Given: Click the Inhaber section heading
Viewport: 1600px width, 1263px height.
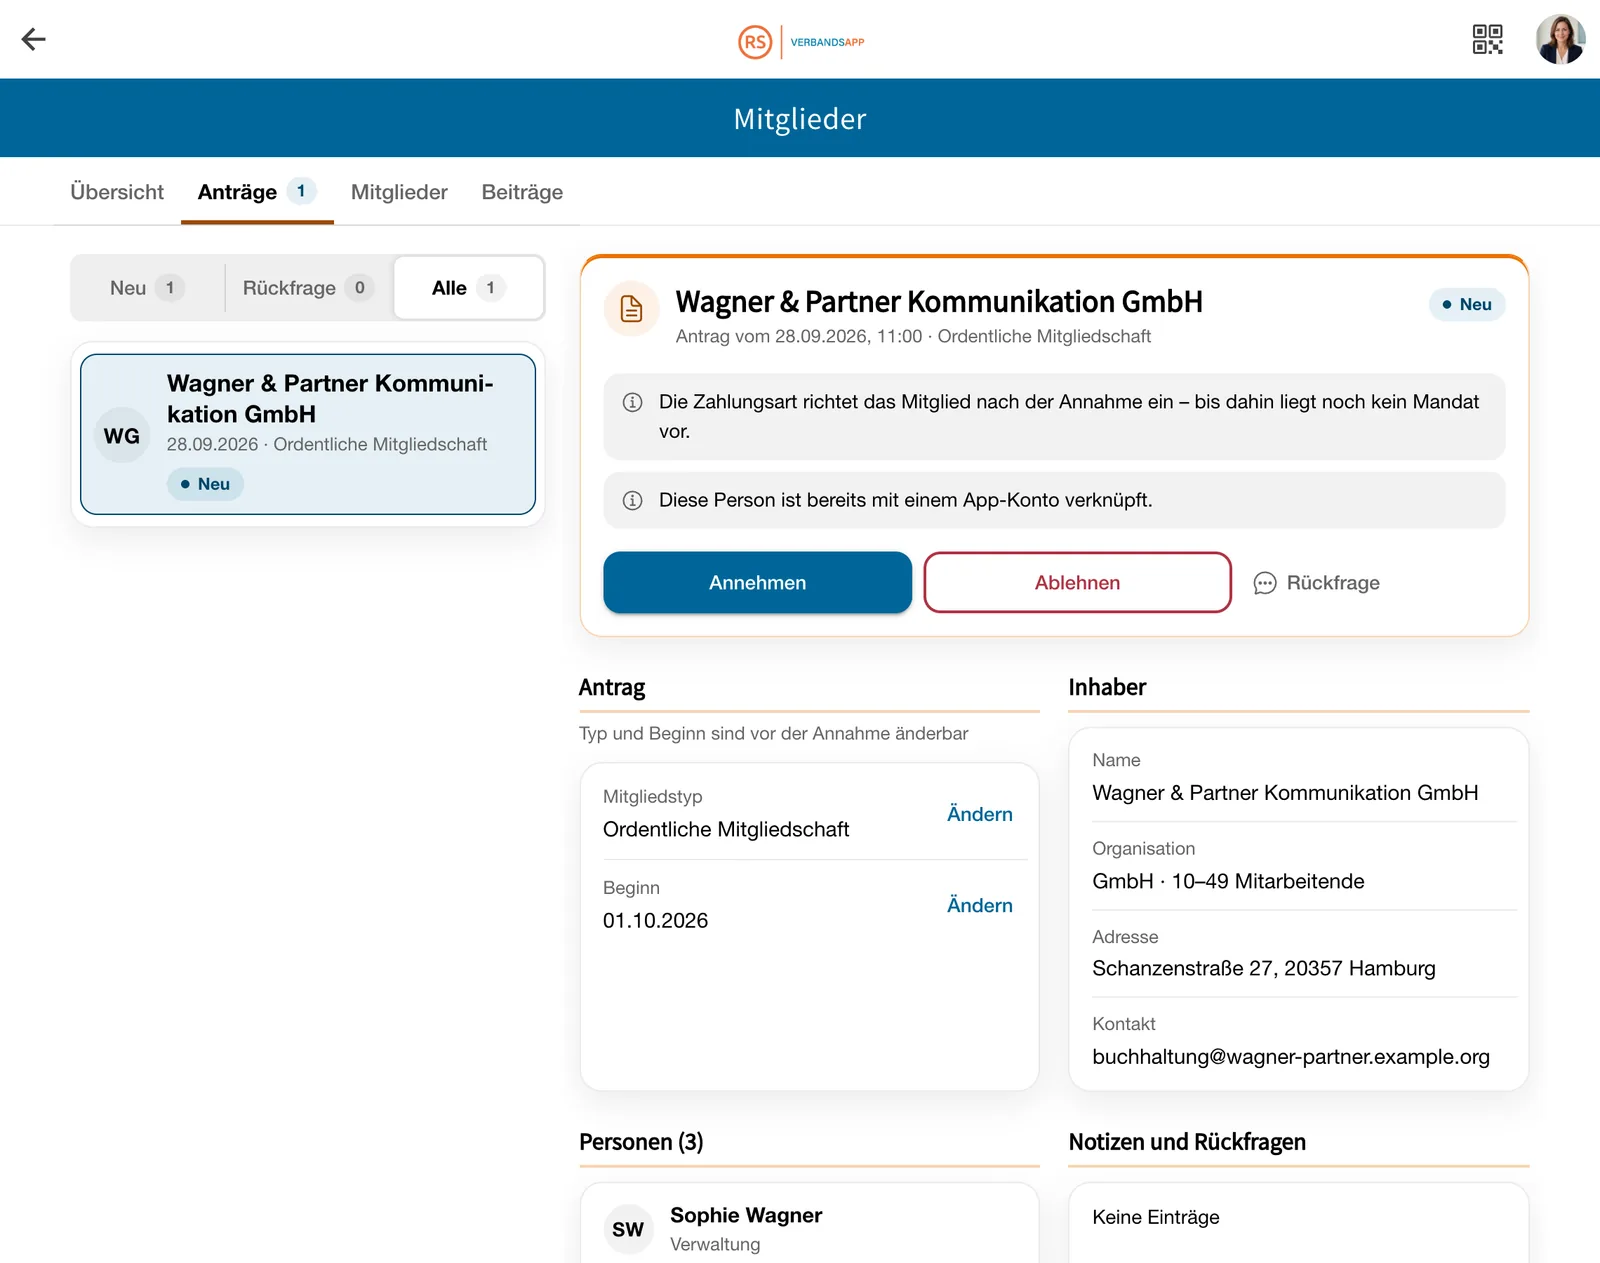Looking at the screenshot, I should (1107, 687).
